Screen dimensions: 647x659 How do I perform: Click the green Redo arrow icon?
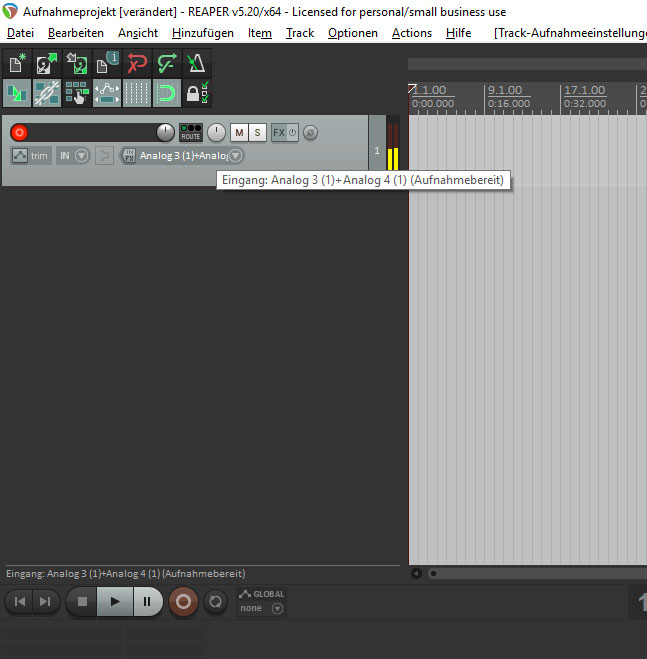pyautogui.click(x=167, y=63)
